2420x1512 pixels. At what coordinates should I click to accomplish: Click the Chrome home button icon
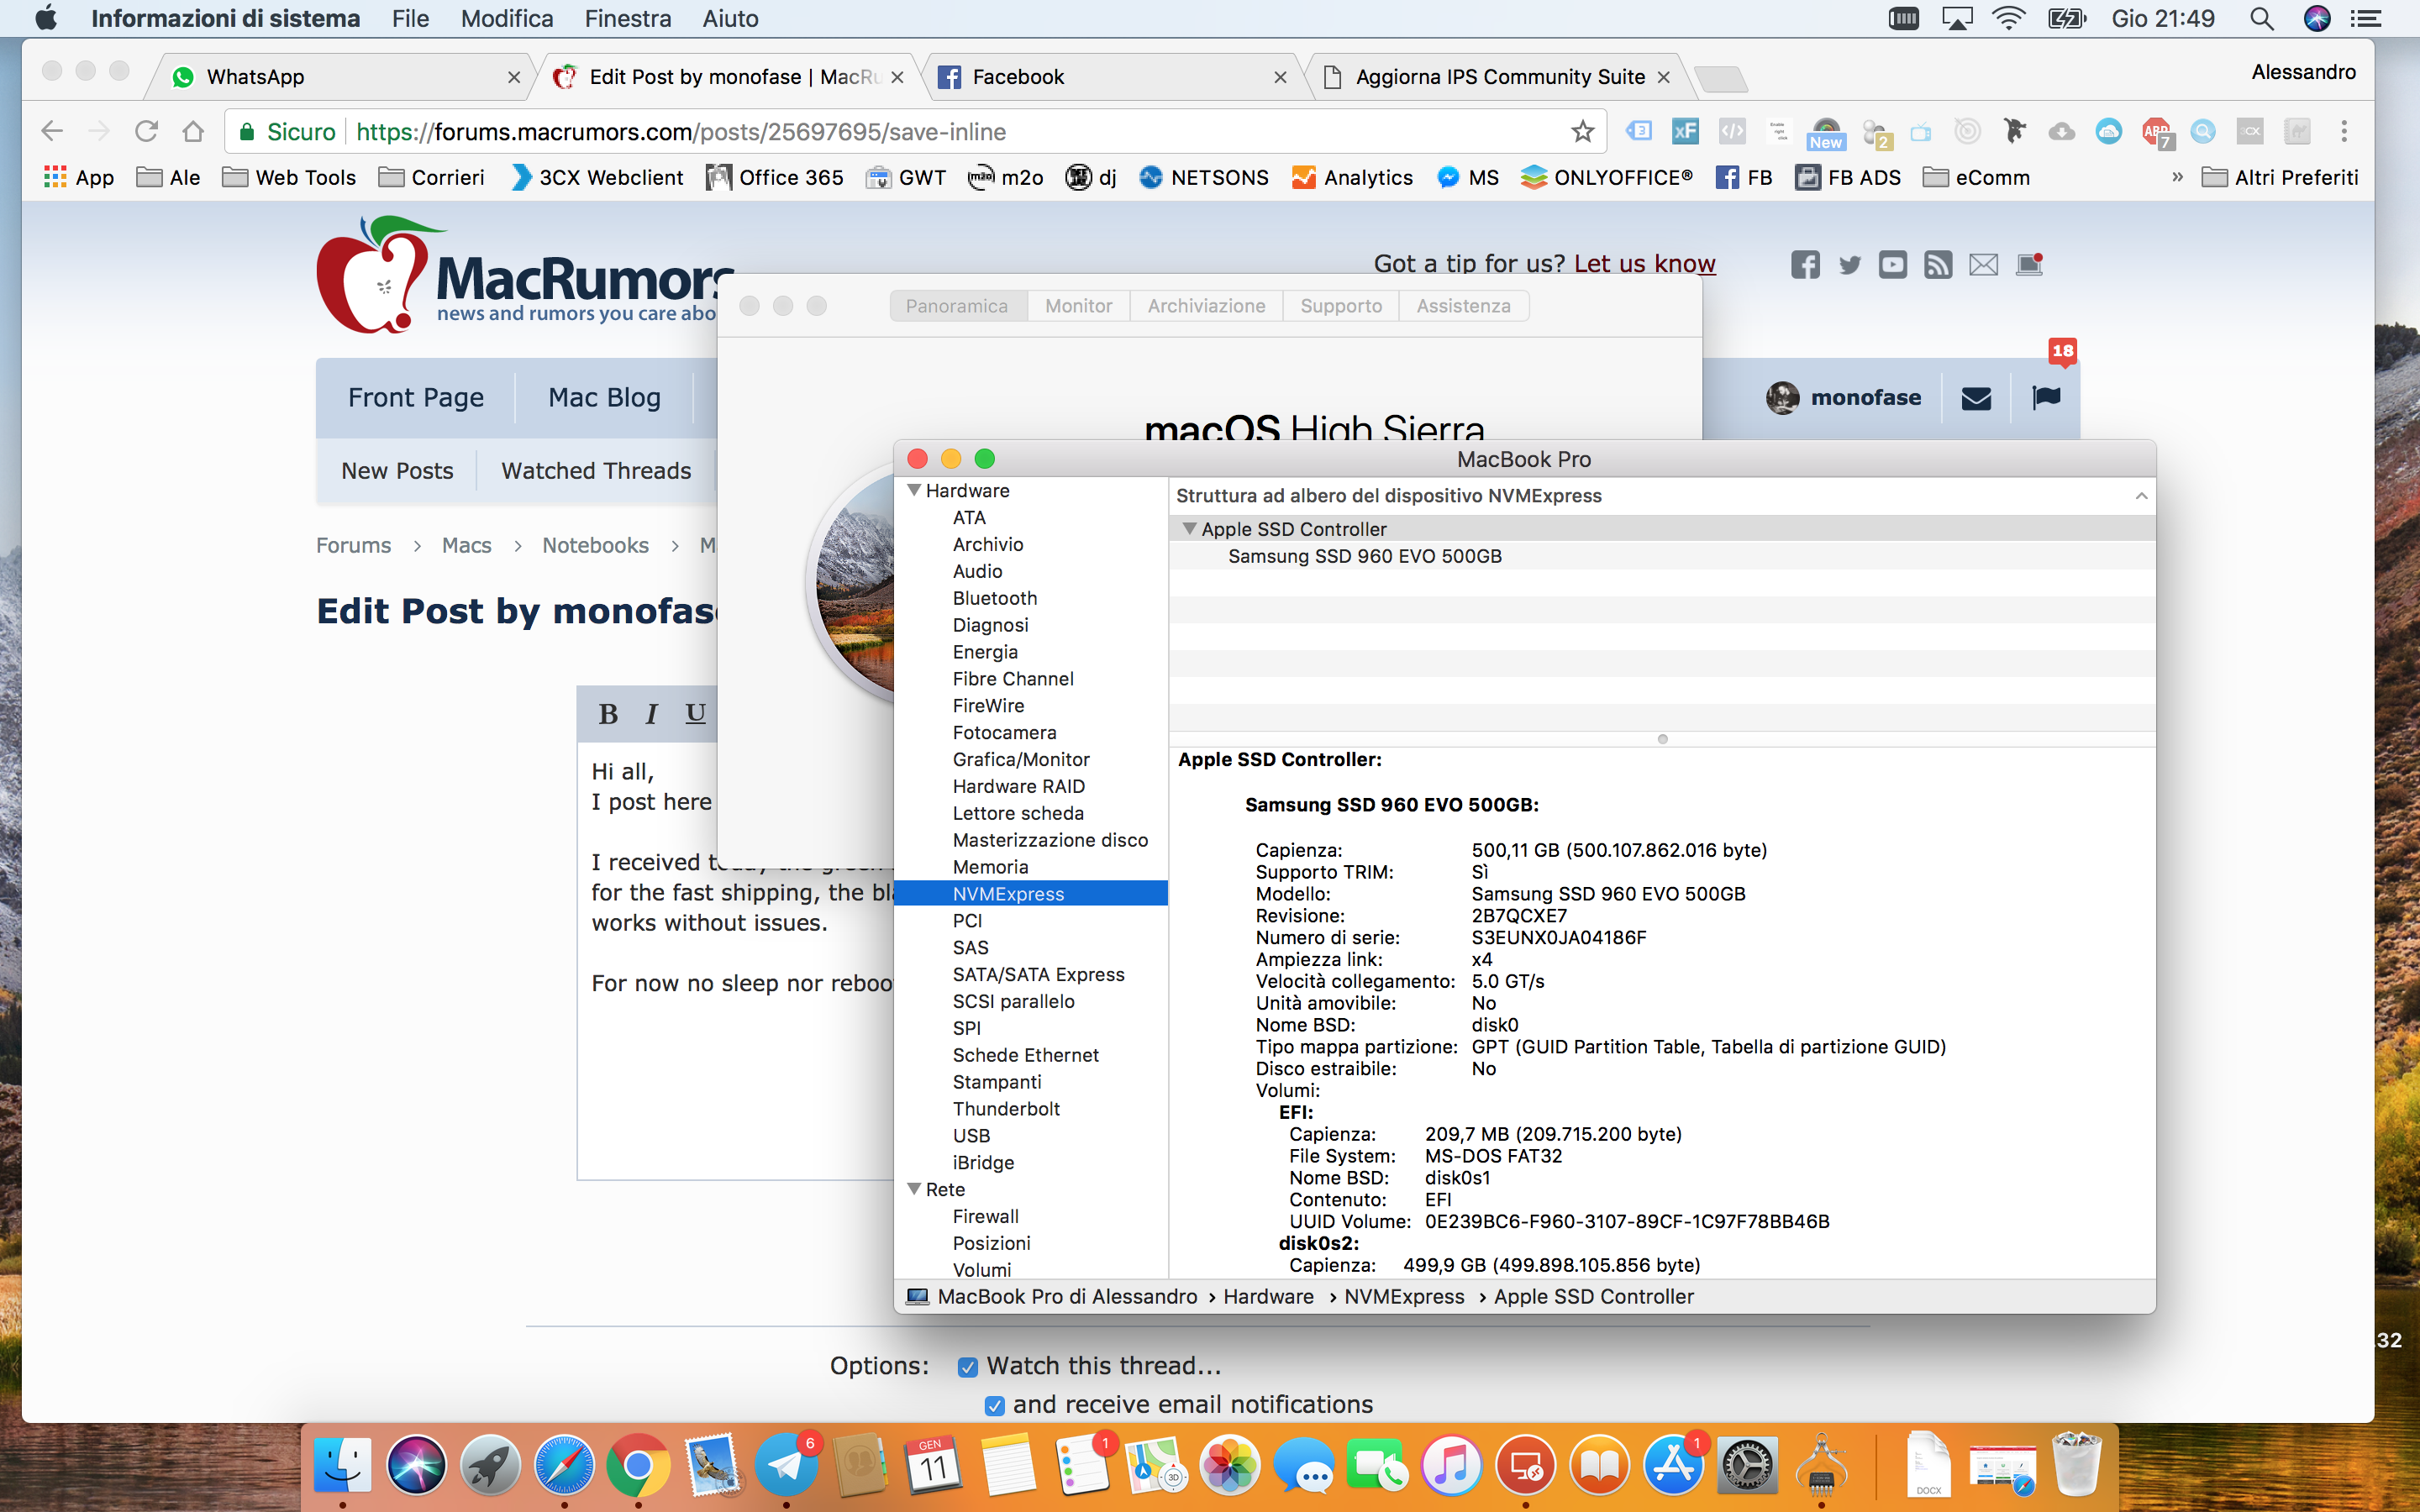point(193,131)
